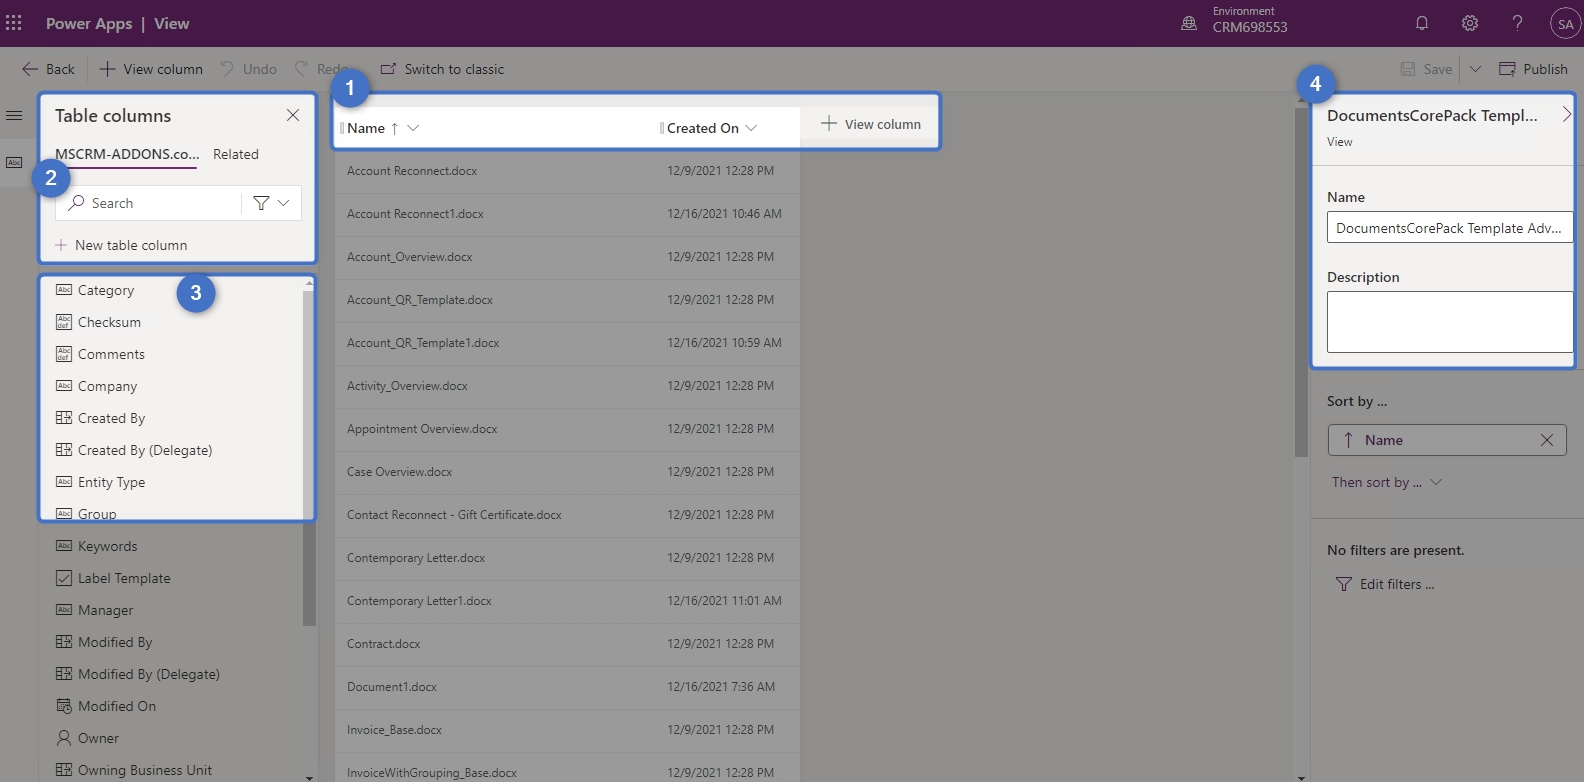The height and width of the screenshot is (782, 1584).
Task: Click Switch to classic
Action: point(442,69)
